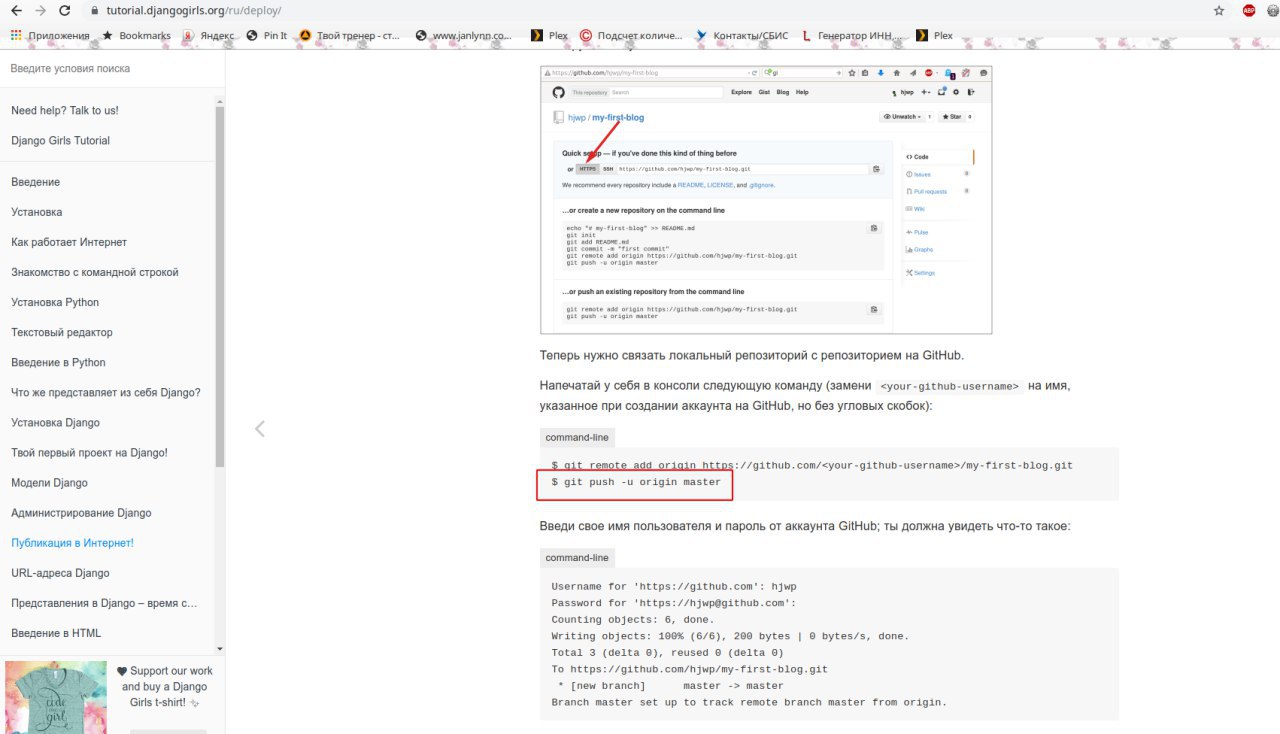Open Django Girls Tutorial sidebar link
Image resolution: width=1280 pixels, height=734 pixels.
[61, 140]
